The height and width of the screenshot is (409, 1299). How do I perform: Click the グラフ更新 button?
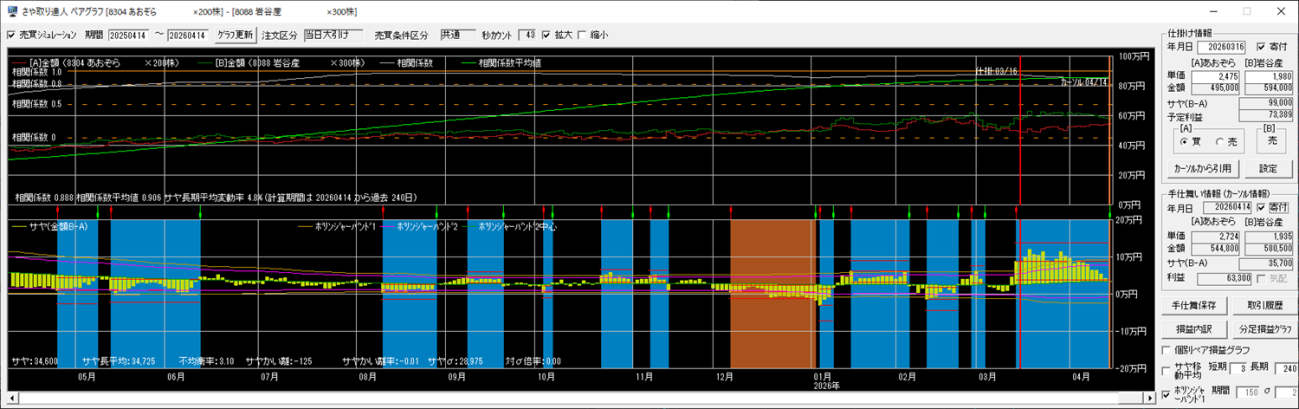[235, 35]
